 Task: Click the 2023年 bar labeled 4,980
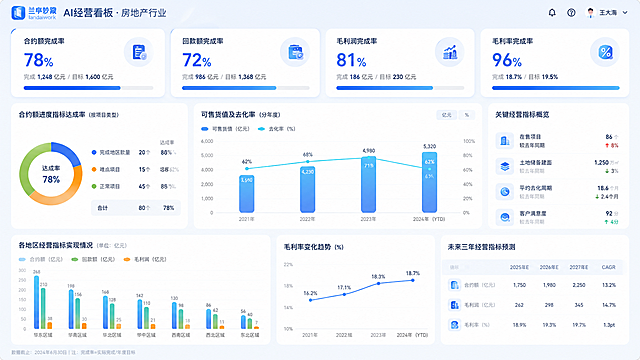coord(369,184)
